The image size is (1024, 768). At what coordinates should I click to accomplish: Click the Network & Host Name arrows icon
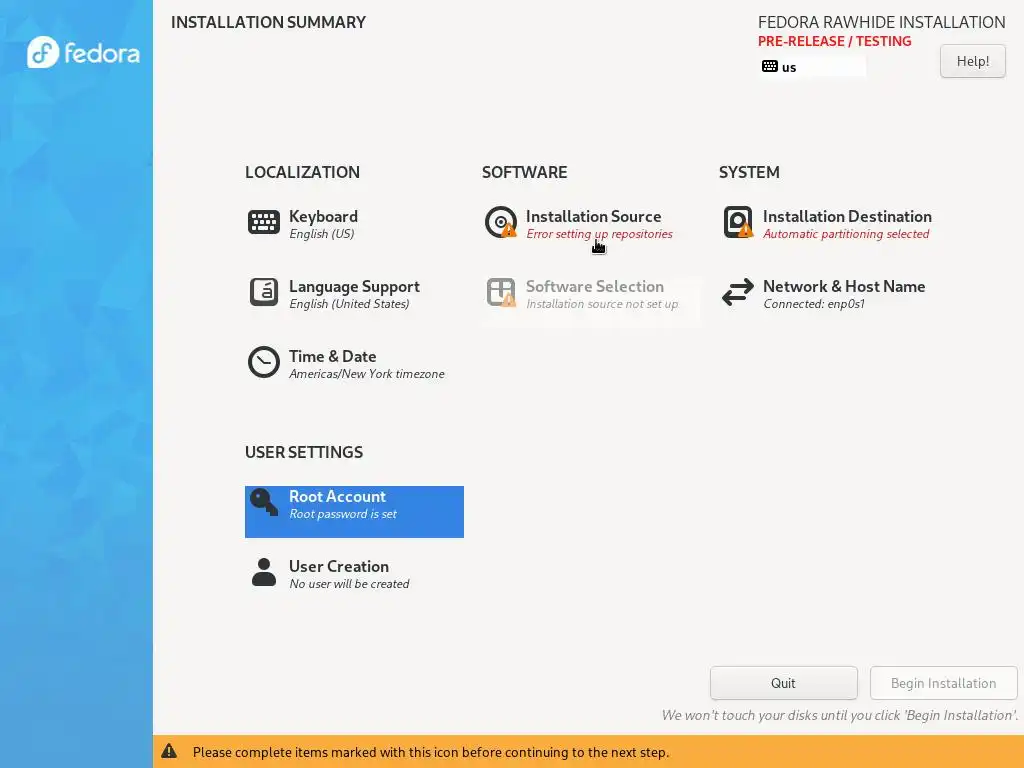(738, 292)
